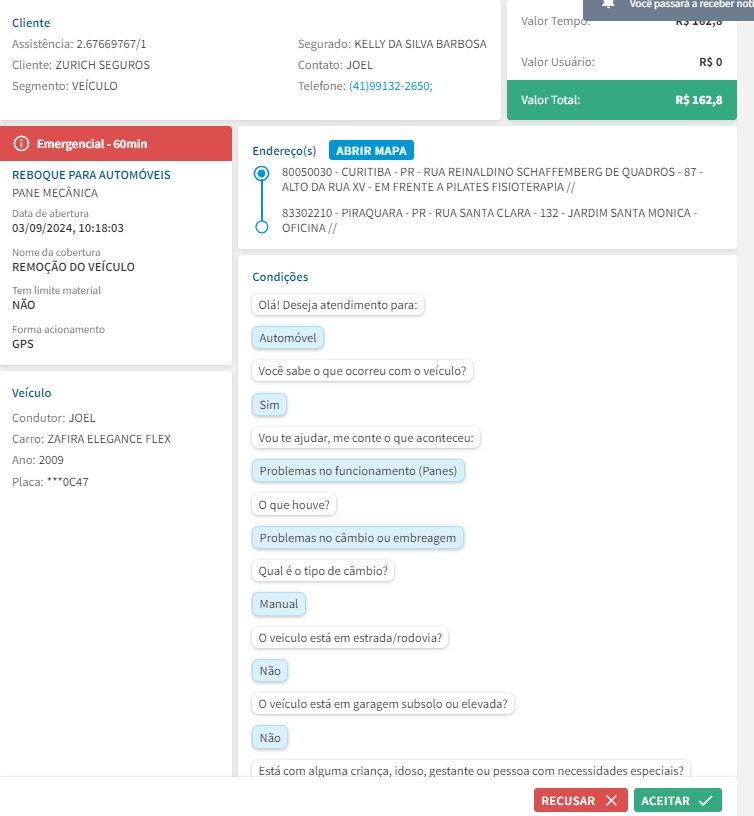Screen dimensions: 754x816
Task: Click the "Automóvel" answer chip
Action: point(287,338)
